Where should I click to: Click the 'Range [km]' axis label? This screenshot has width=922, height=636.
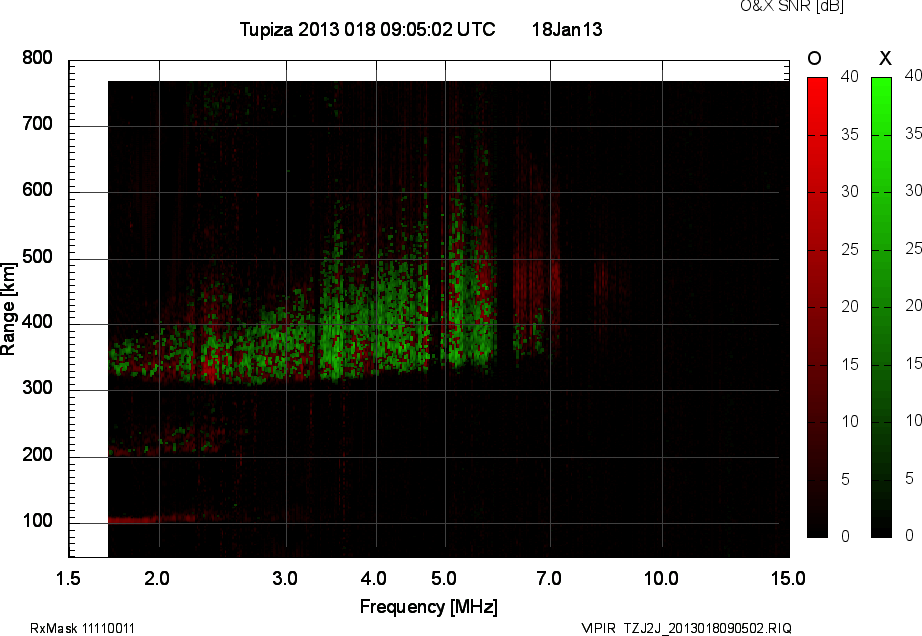(x=8, y=309)
